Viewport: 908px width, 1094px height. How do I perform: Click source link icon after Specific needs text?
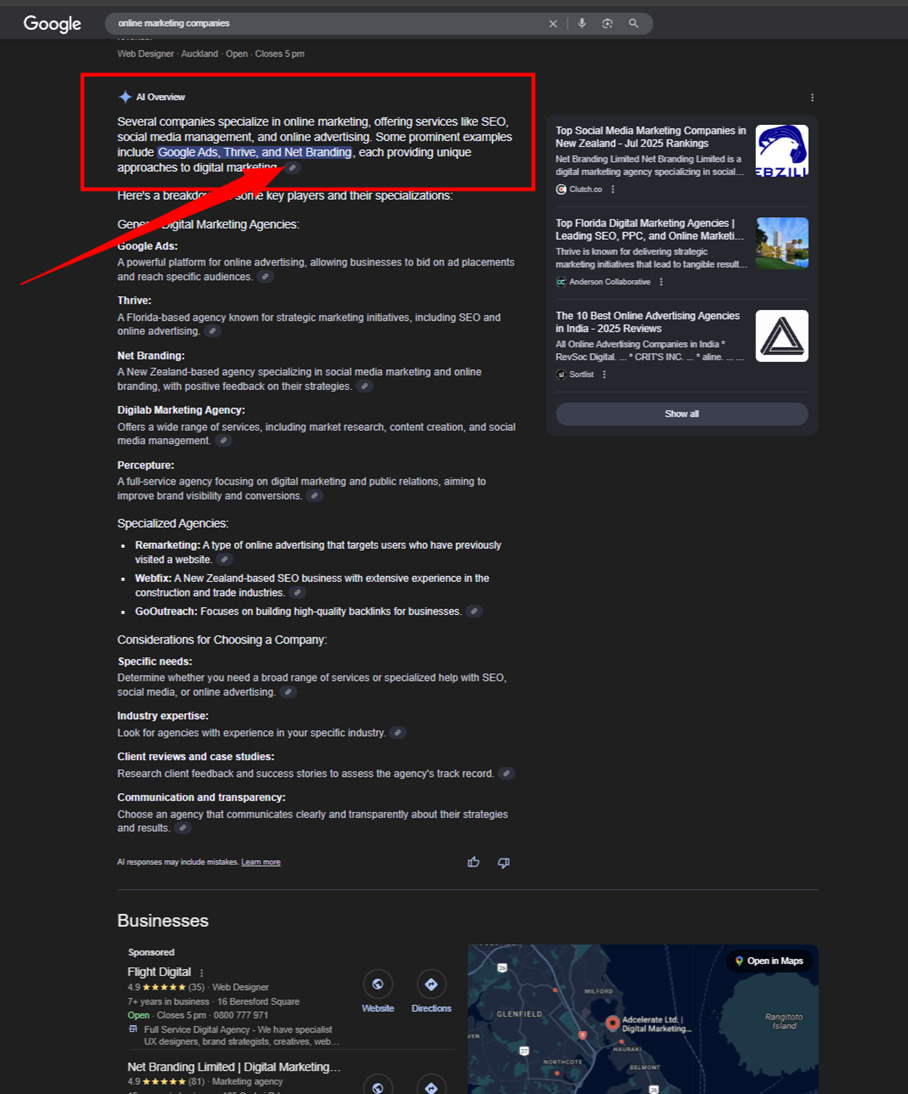click(x=288, y=692)
